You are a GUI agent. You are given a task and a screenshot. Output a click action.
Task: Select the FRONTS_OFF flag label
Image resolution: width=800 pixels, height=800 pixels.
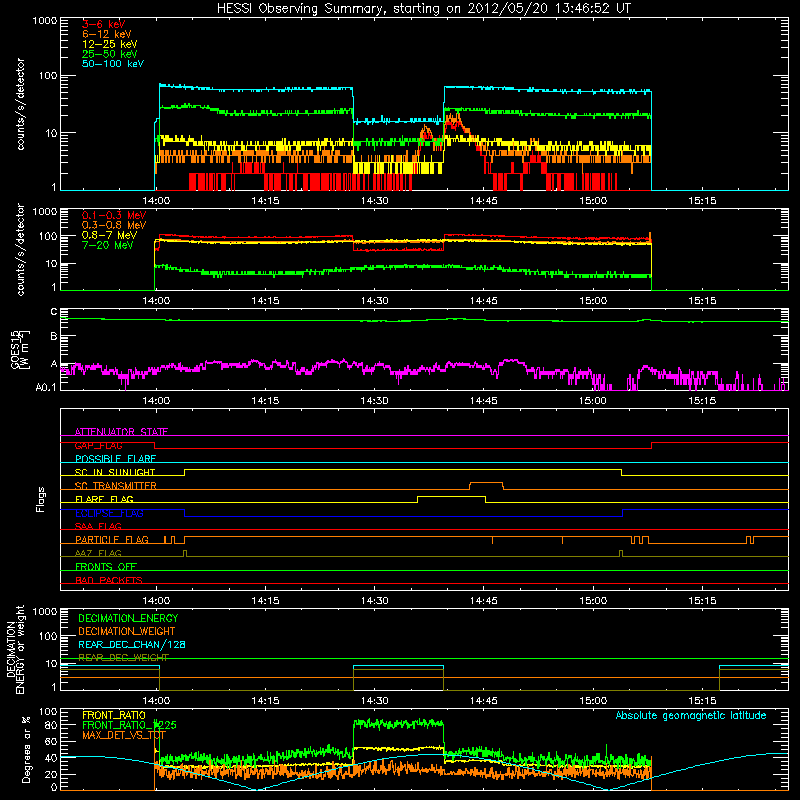tap(106, 567)
